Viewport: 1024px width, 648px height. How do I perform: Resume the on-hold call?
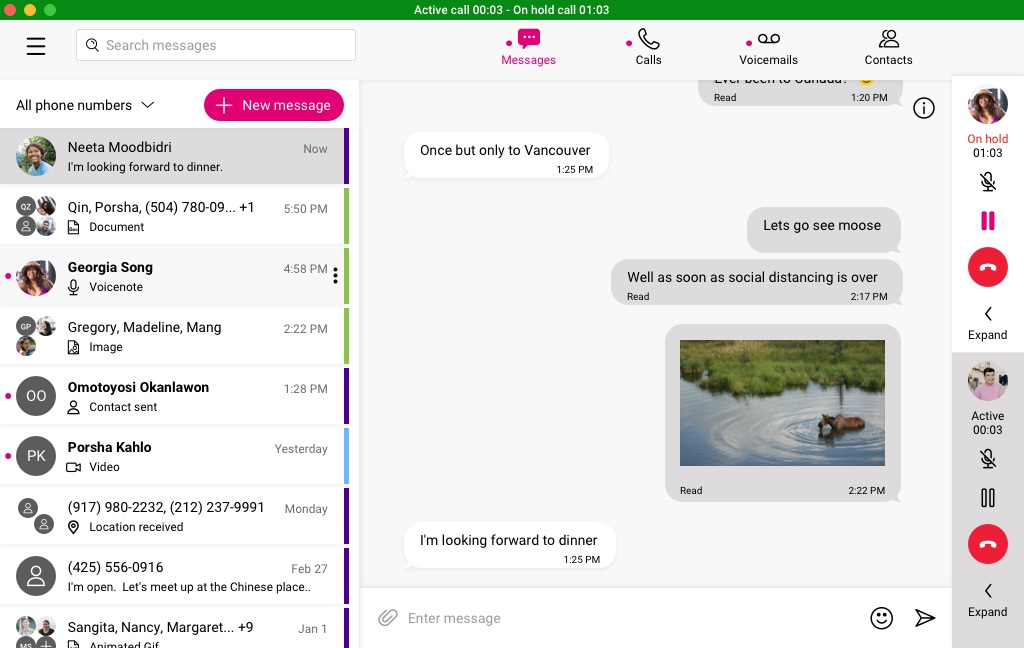987,221
